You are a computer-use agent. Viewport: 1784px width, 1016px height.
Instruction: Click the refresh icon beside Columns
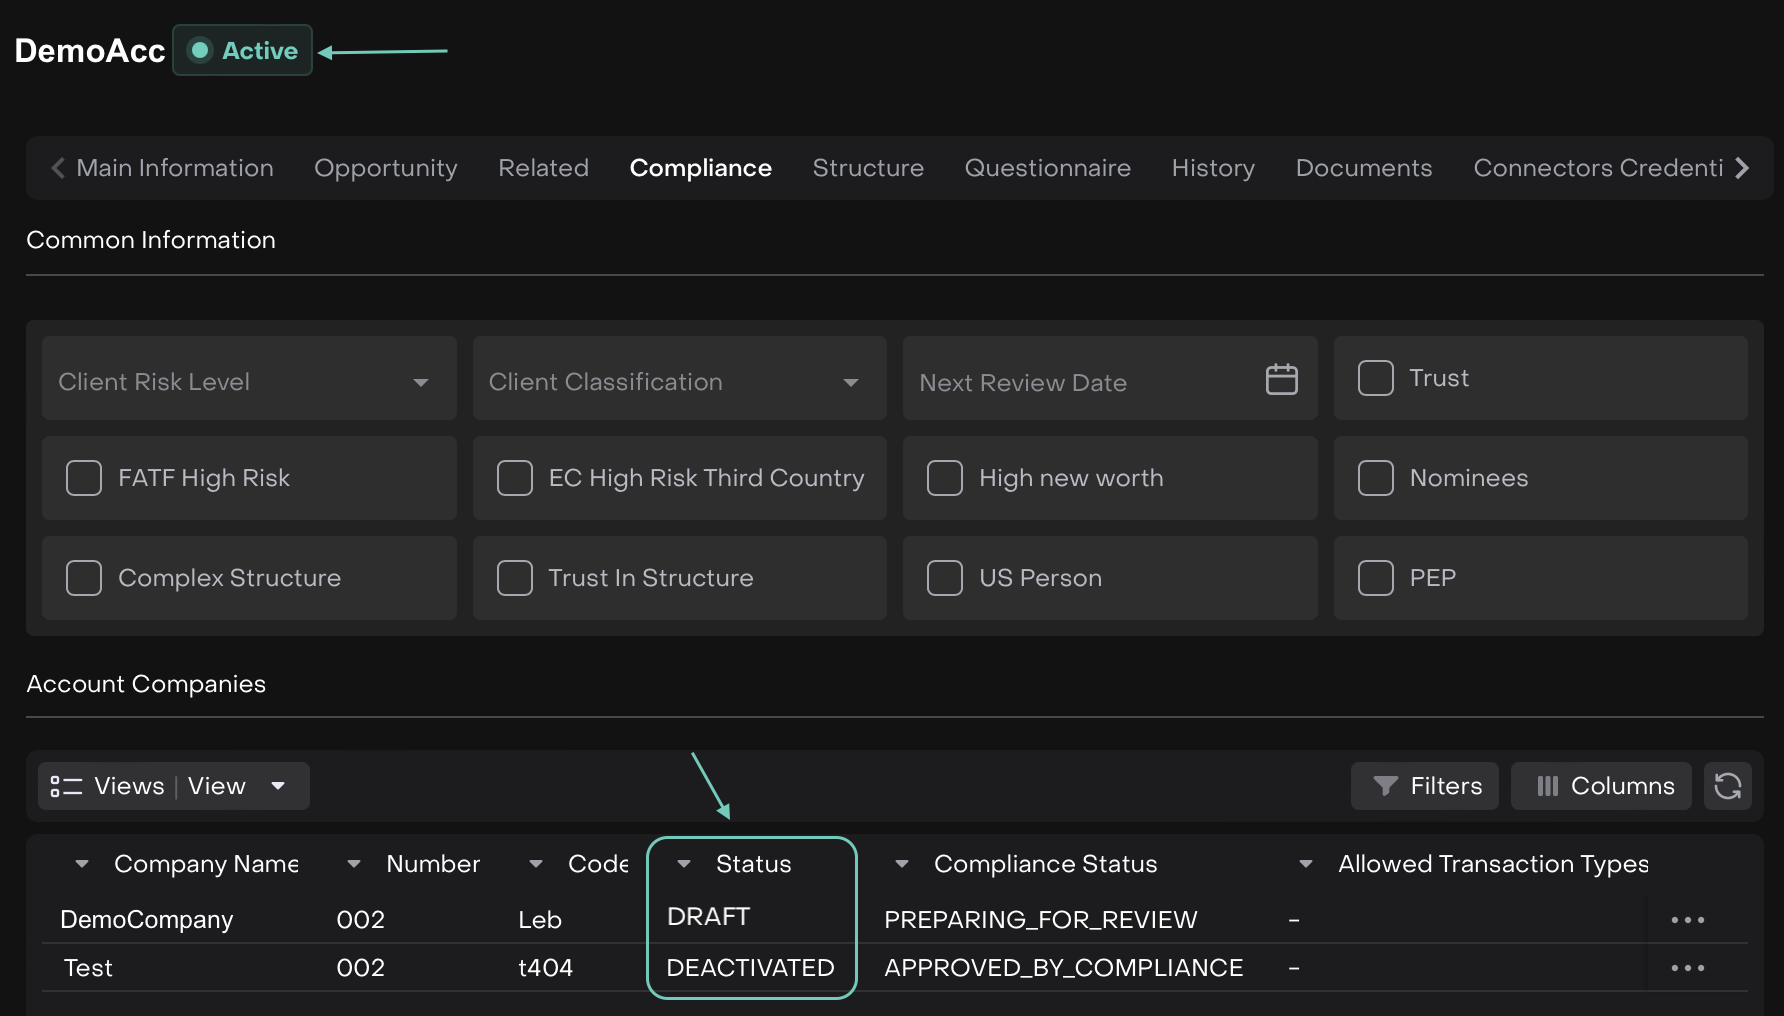coord(1727,786)
